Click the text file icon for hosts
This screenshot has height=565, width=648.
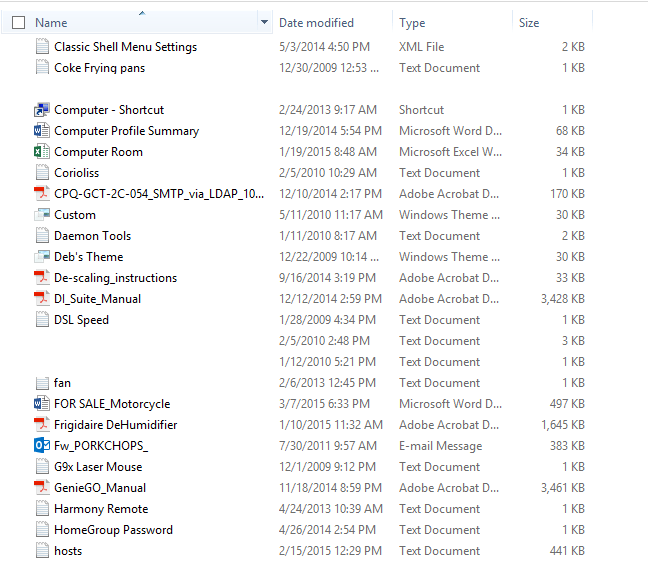coord(41,551)
